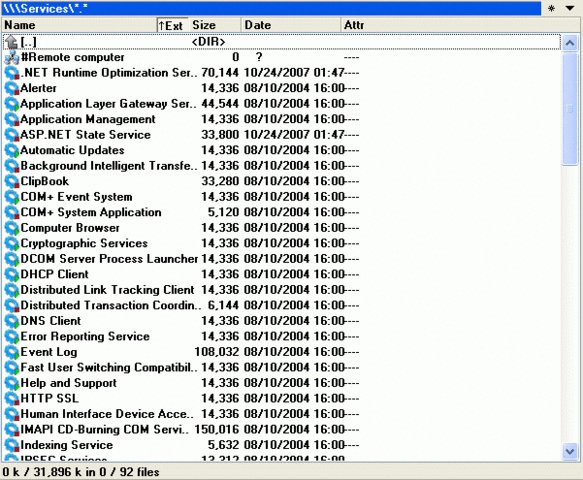Click the Distributed Transaction Coordinator icon
583x480 pixels.
12,306
